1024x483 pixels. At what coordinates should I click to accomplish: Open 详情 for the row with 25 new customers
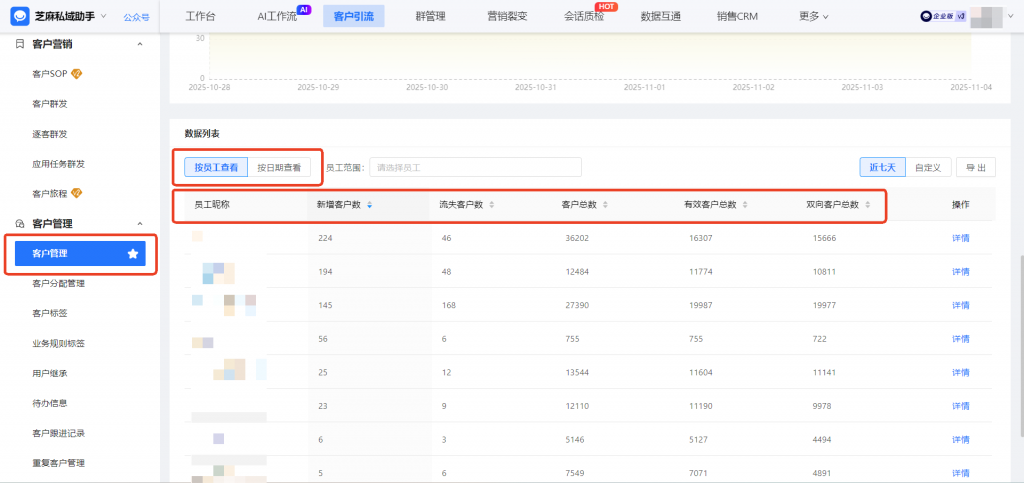pos(961,372)
